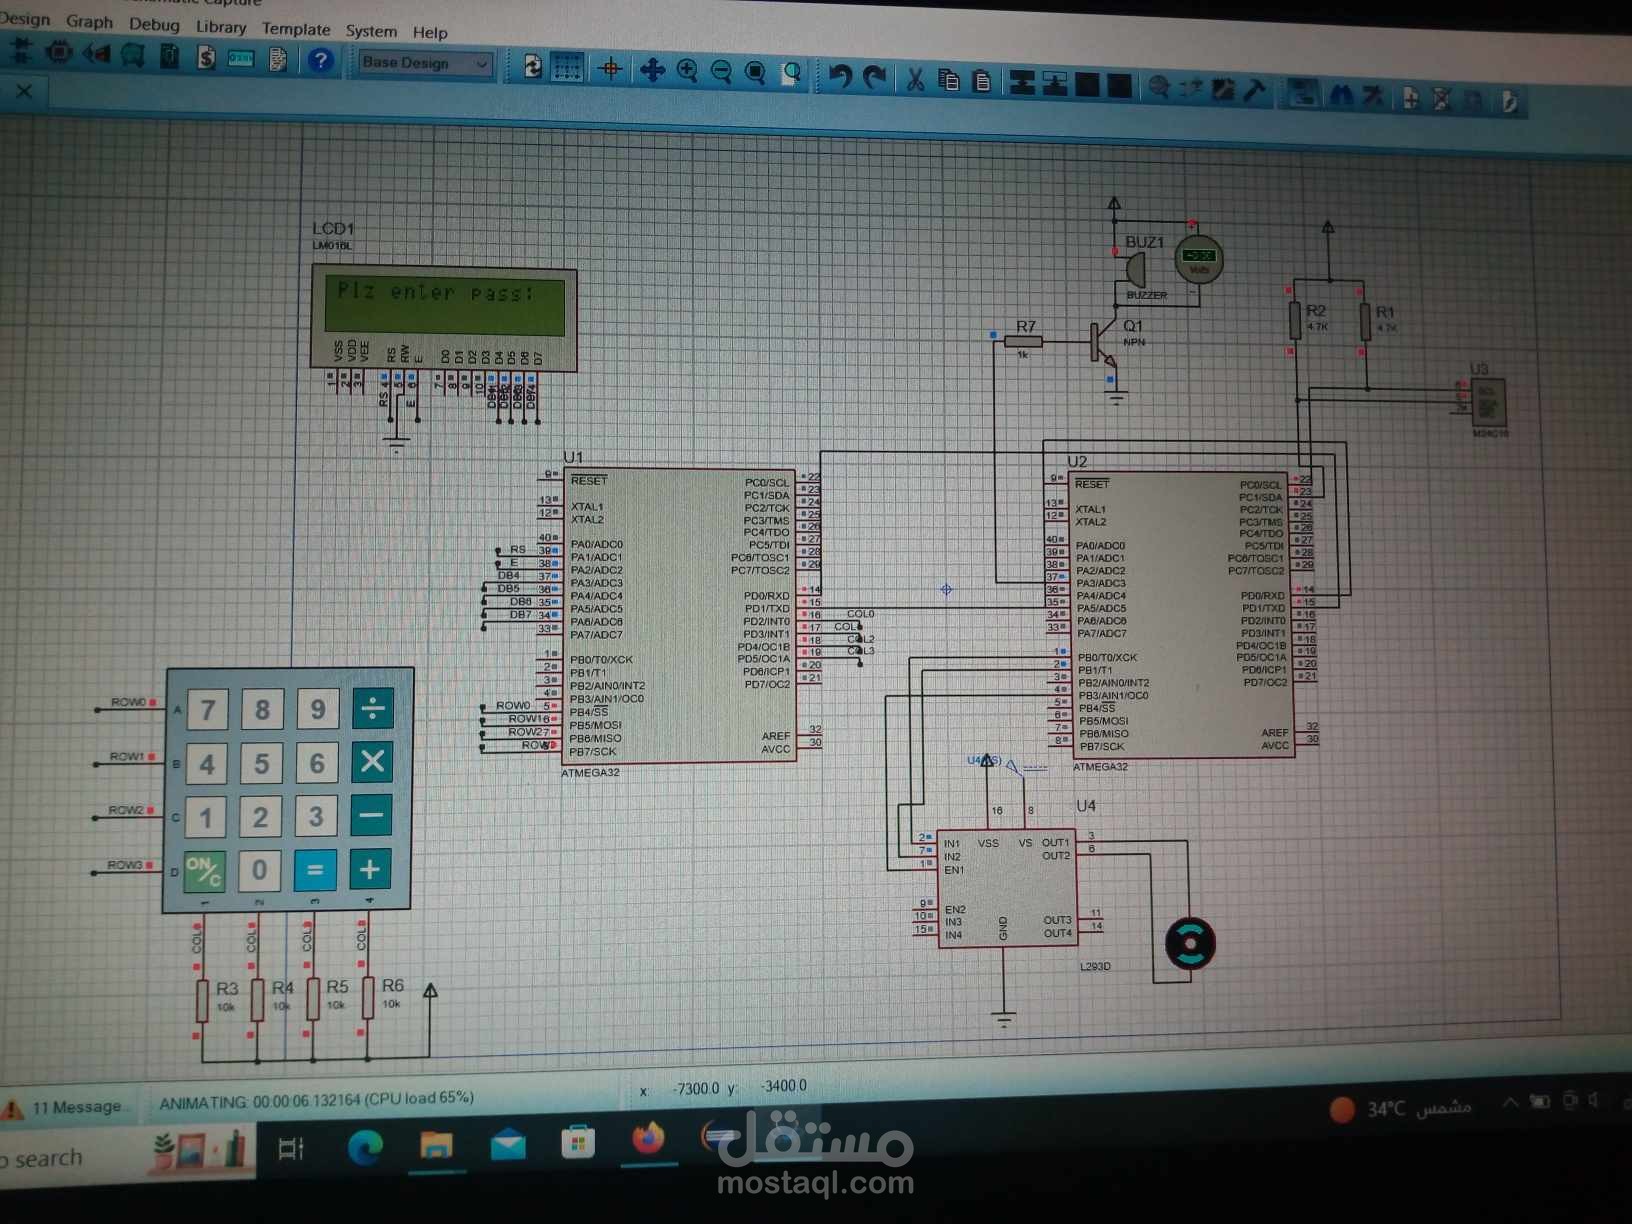Image resolution: width=1632 pixels, height=1224 pixels.
Task: Open the 3D Visualizer icon
Action: click(97, 53)
